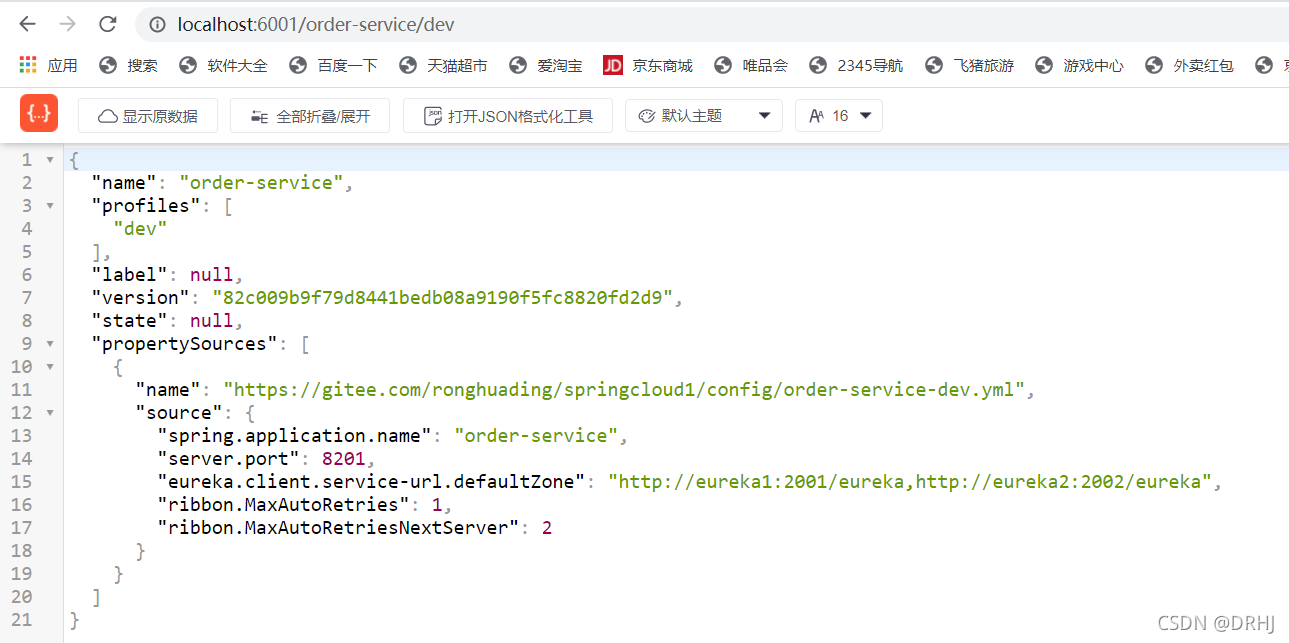Click the "spring.application.name" key
1289x643 pixels.
tap(295, 436)
